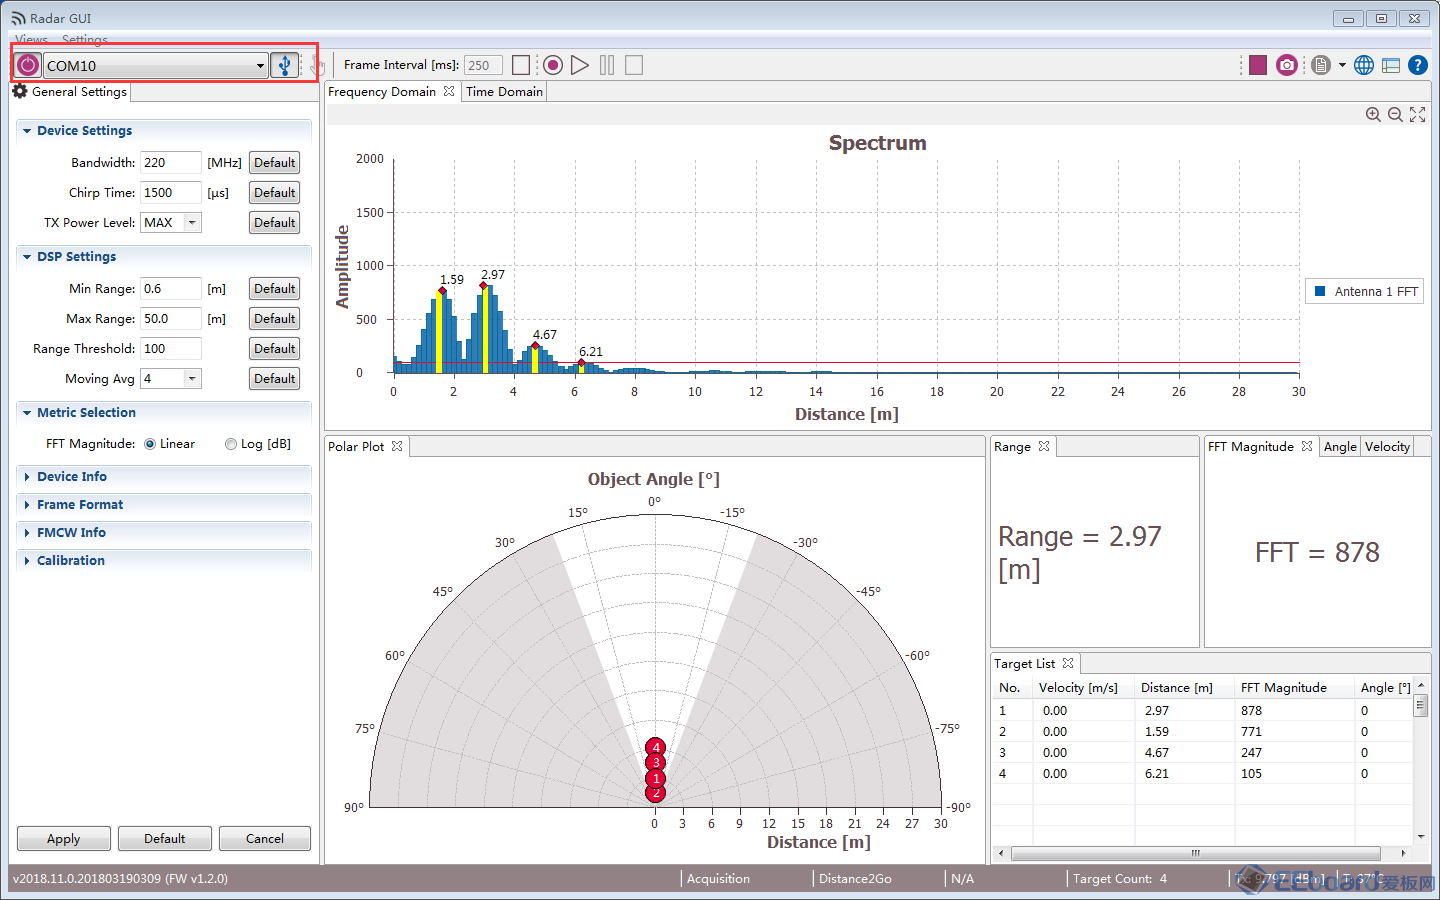This screenshot has width=1440, height=900.
Task: Switch to the Angle tab
Action: click(x=1340, y=446)
